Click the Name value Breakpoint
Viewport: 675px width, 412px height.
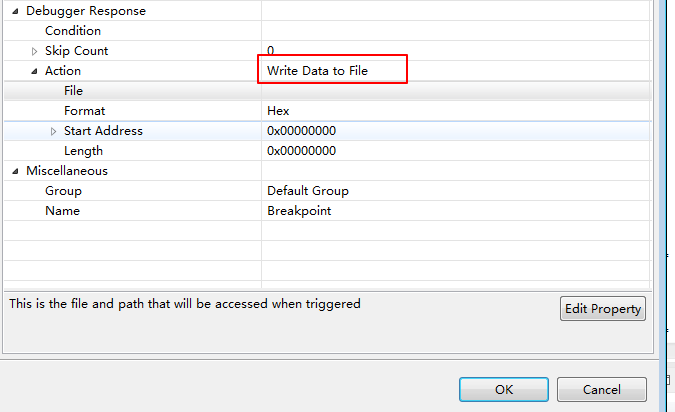(x=299, y=211)
